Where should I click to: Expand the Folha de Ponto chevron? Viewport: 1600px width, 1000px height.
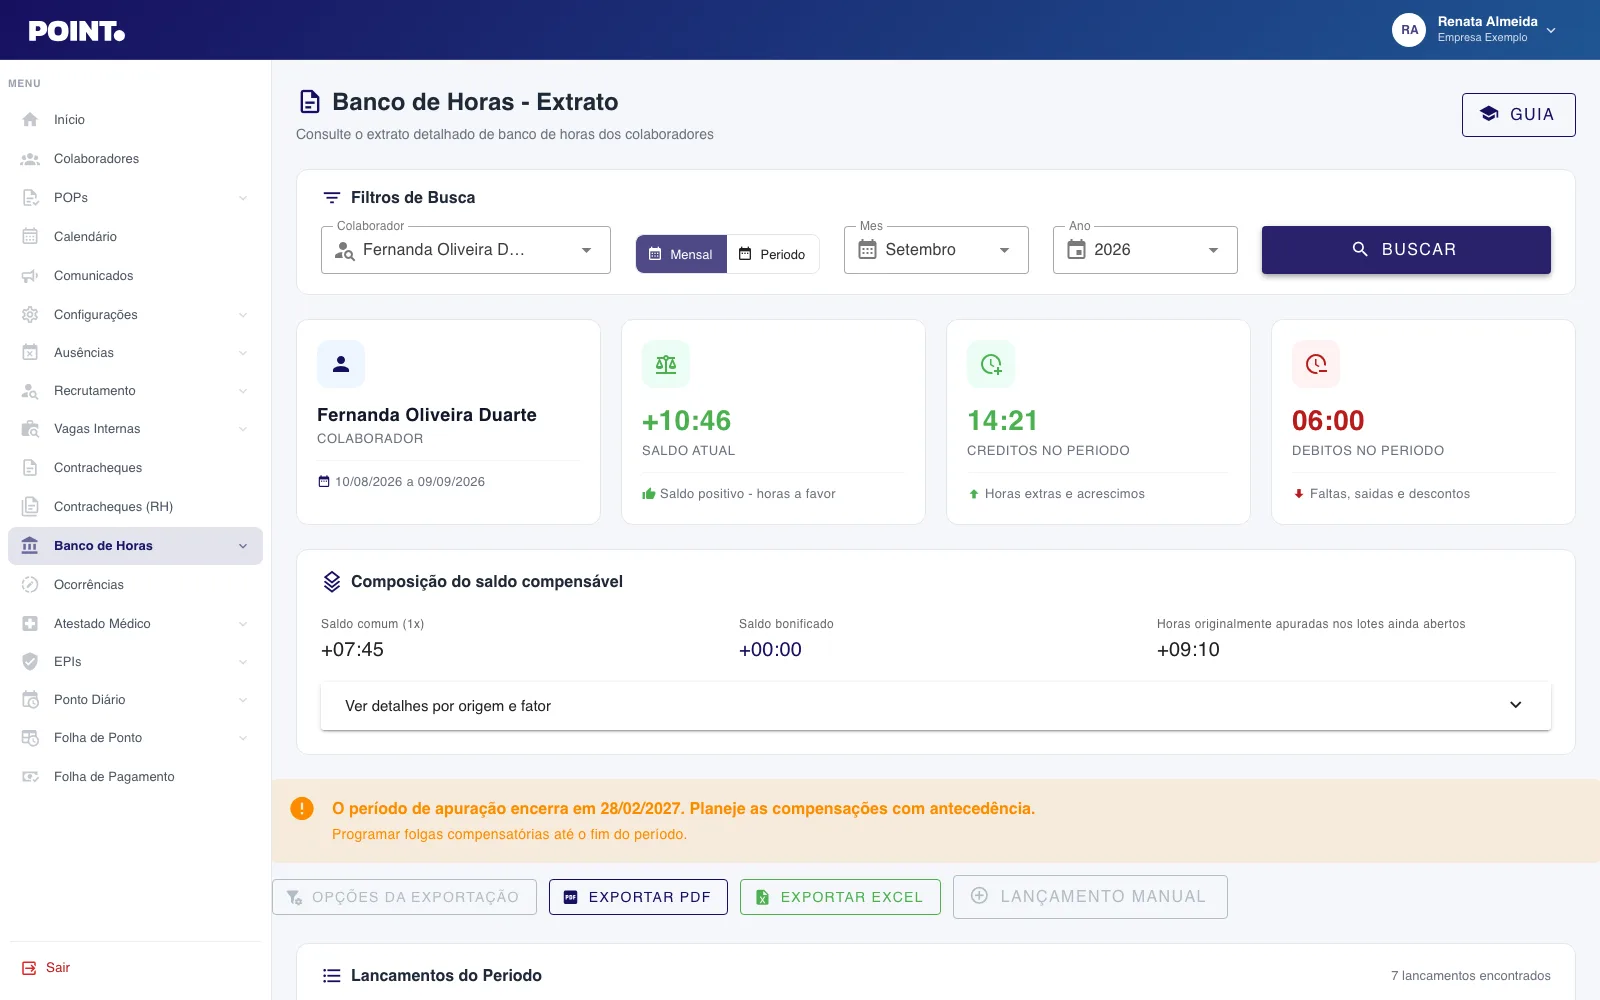point(243,738)
